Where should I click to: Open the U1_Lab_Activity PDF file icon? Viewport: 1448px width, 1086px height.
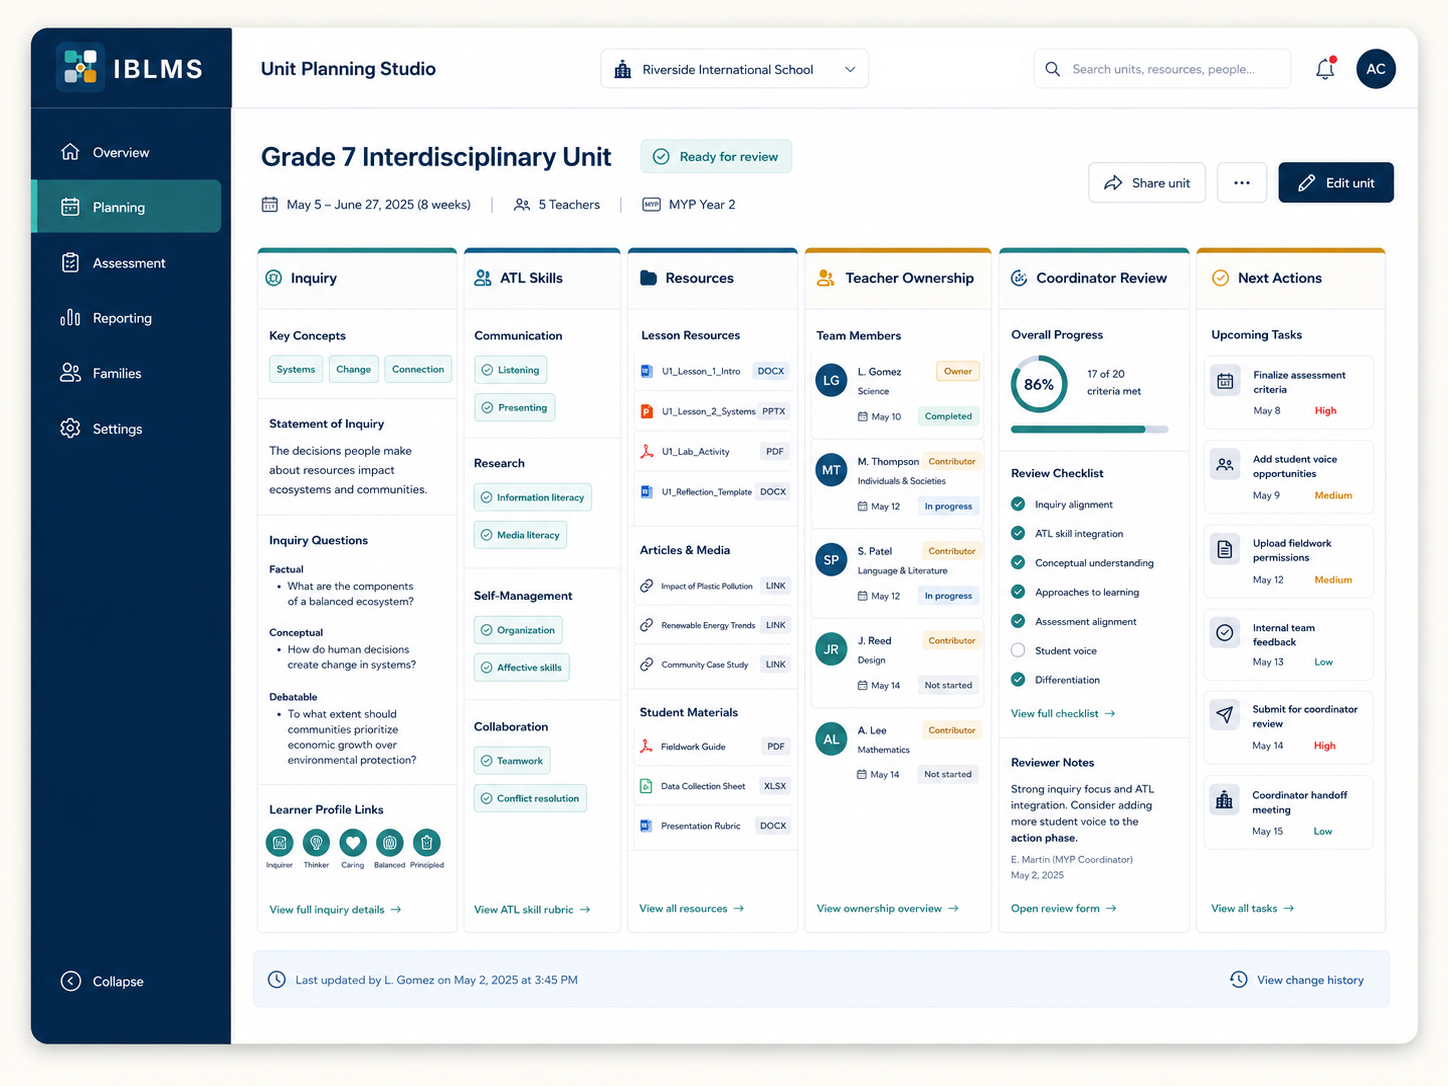pos(647,451)
